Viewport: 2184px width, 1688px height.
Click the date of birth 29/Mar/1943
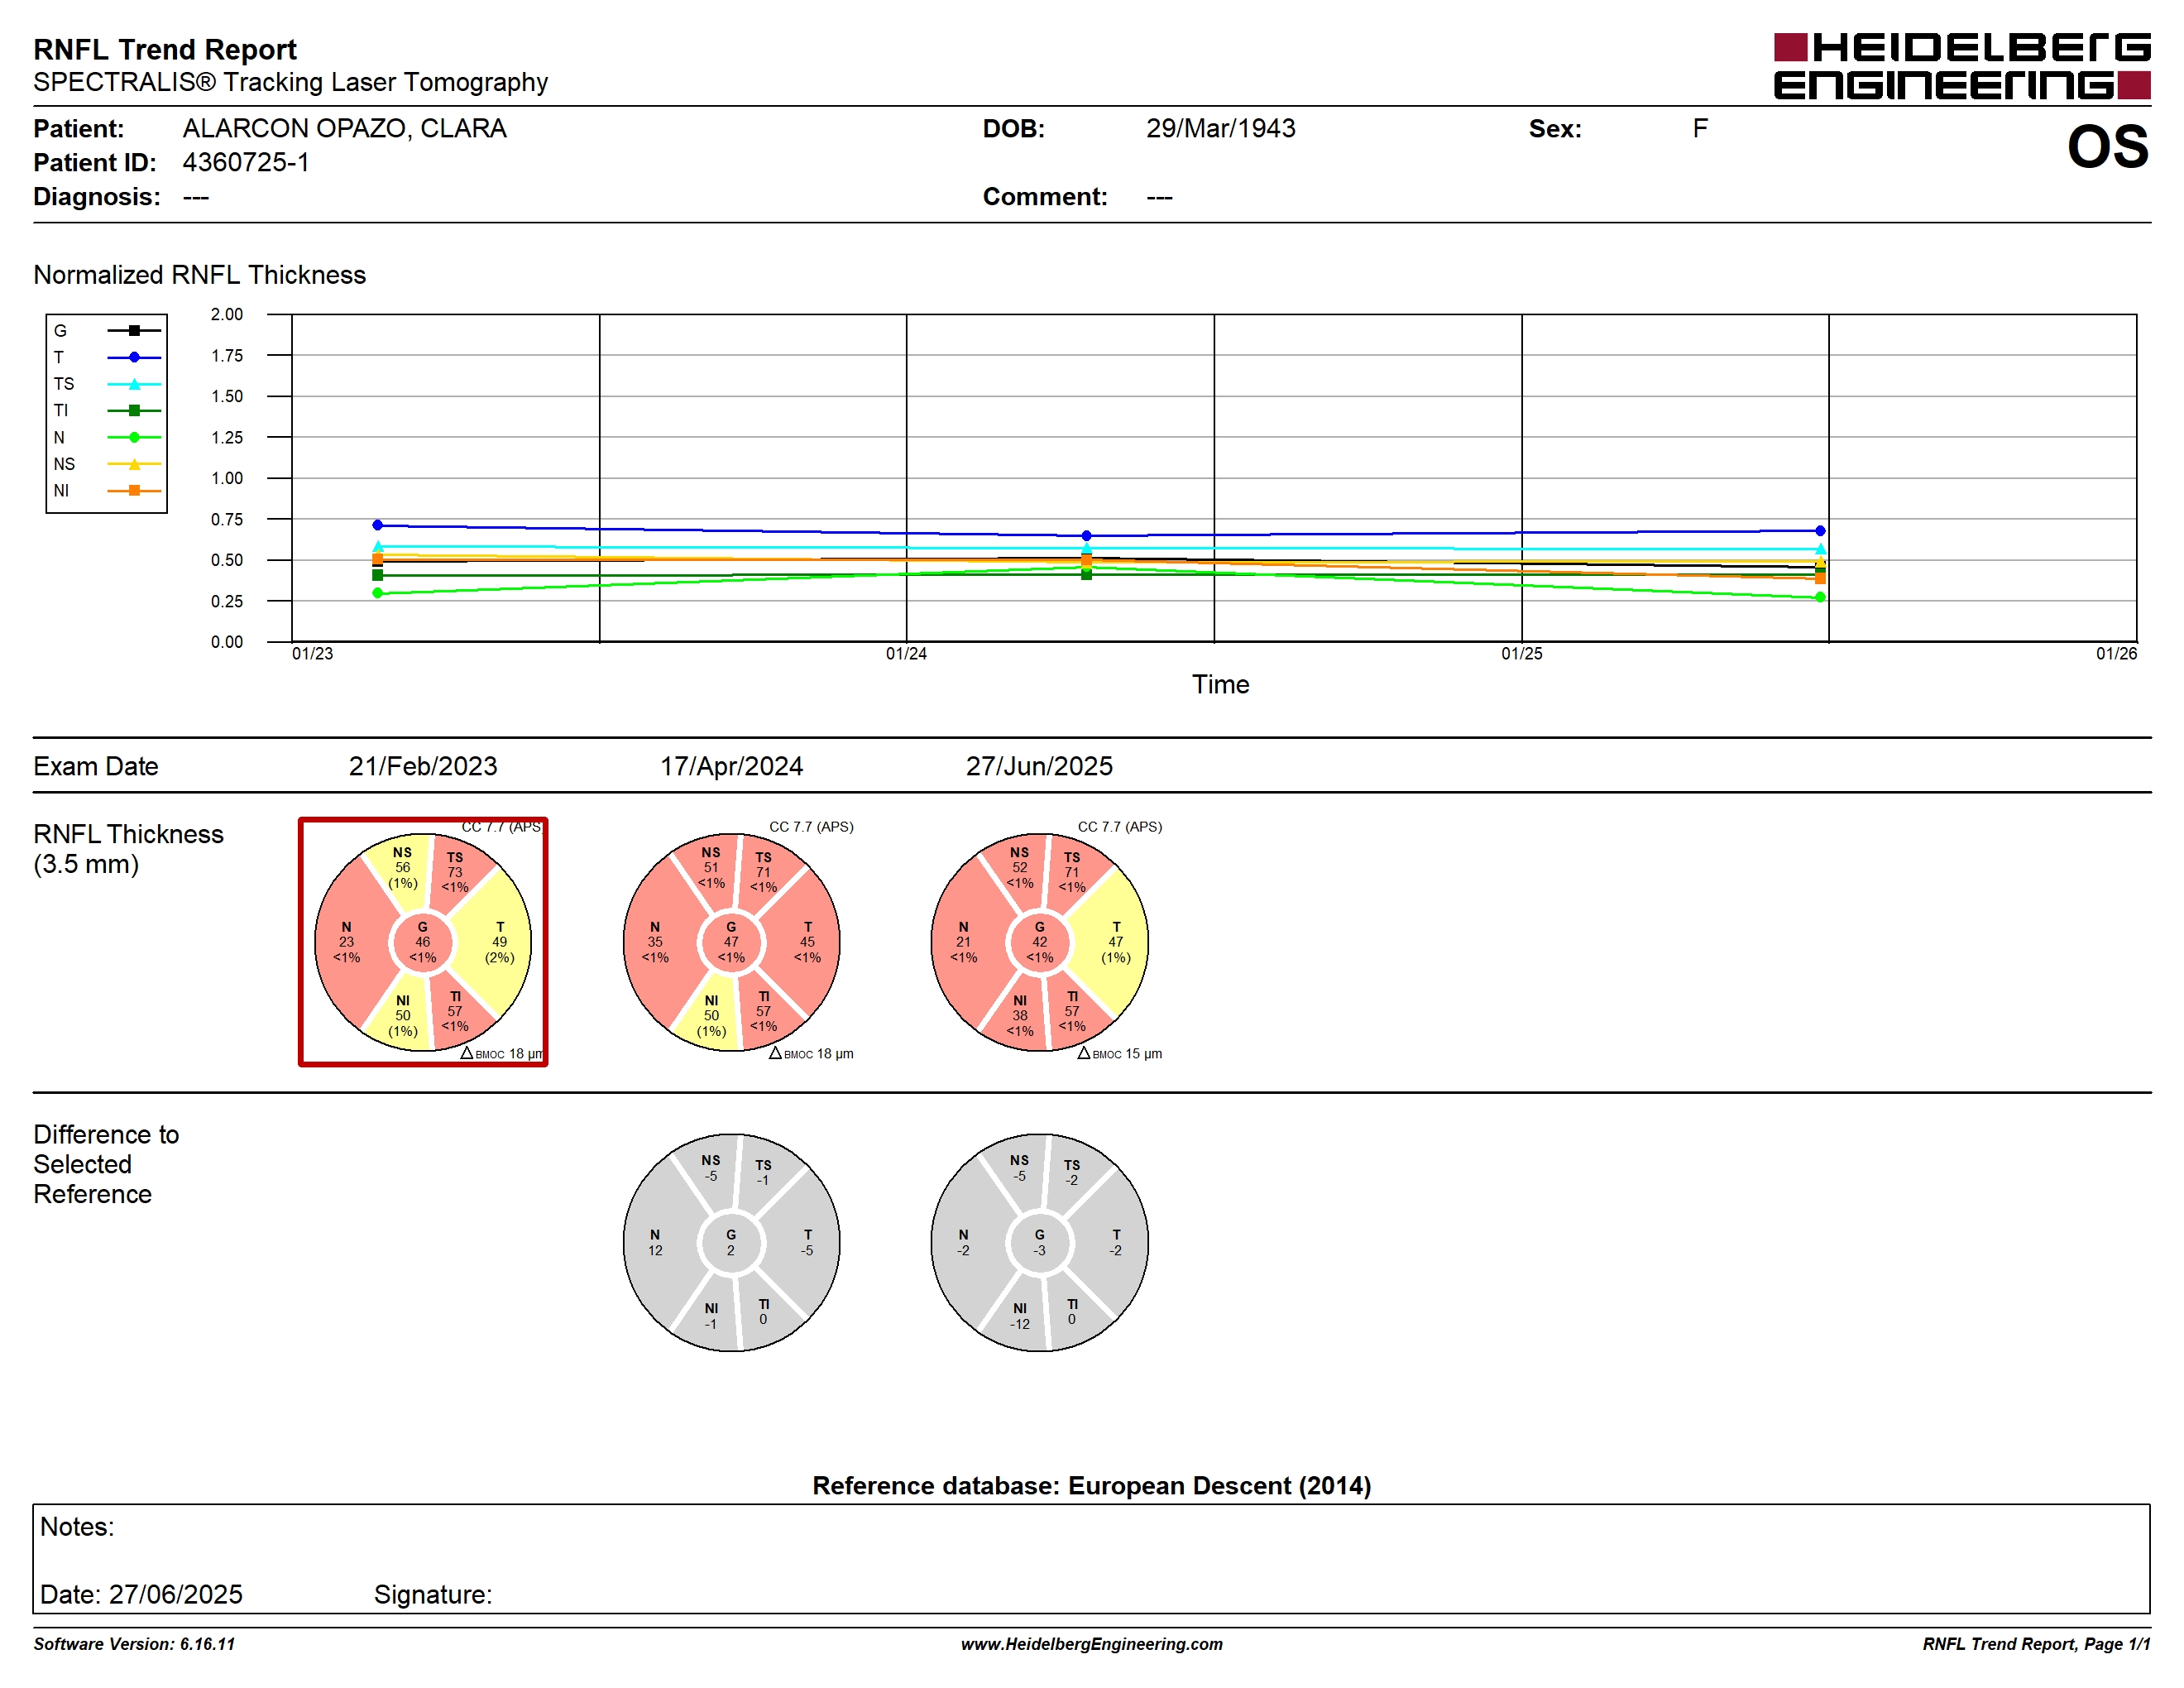point(1221,128)
